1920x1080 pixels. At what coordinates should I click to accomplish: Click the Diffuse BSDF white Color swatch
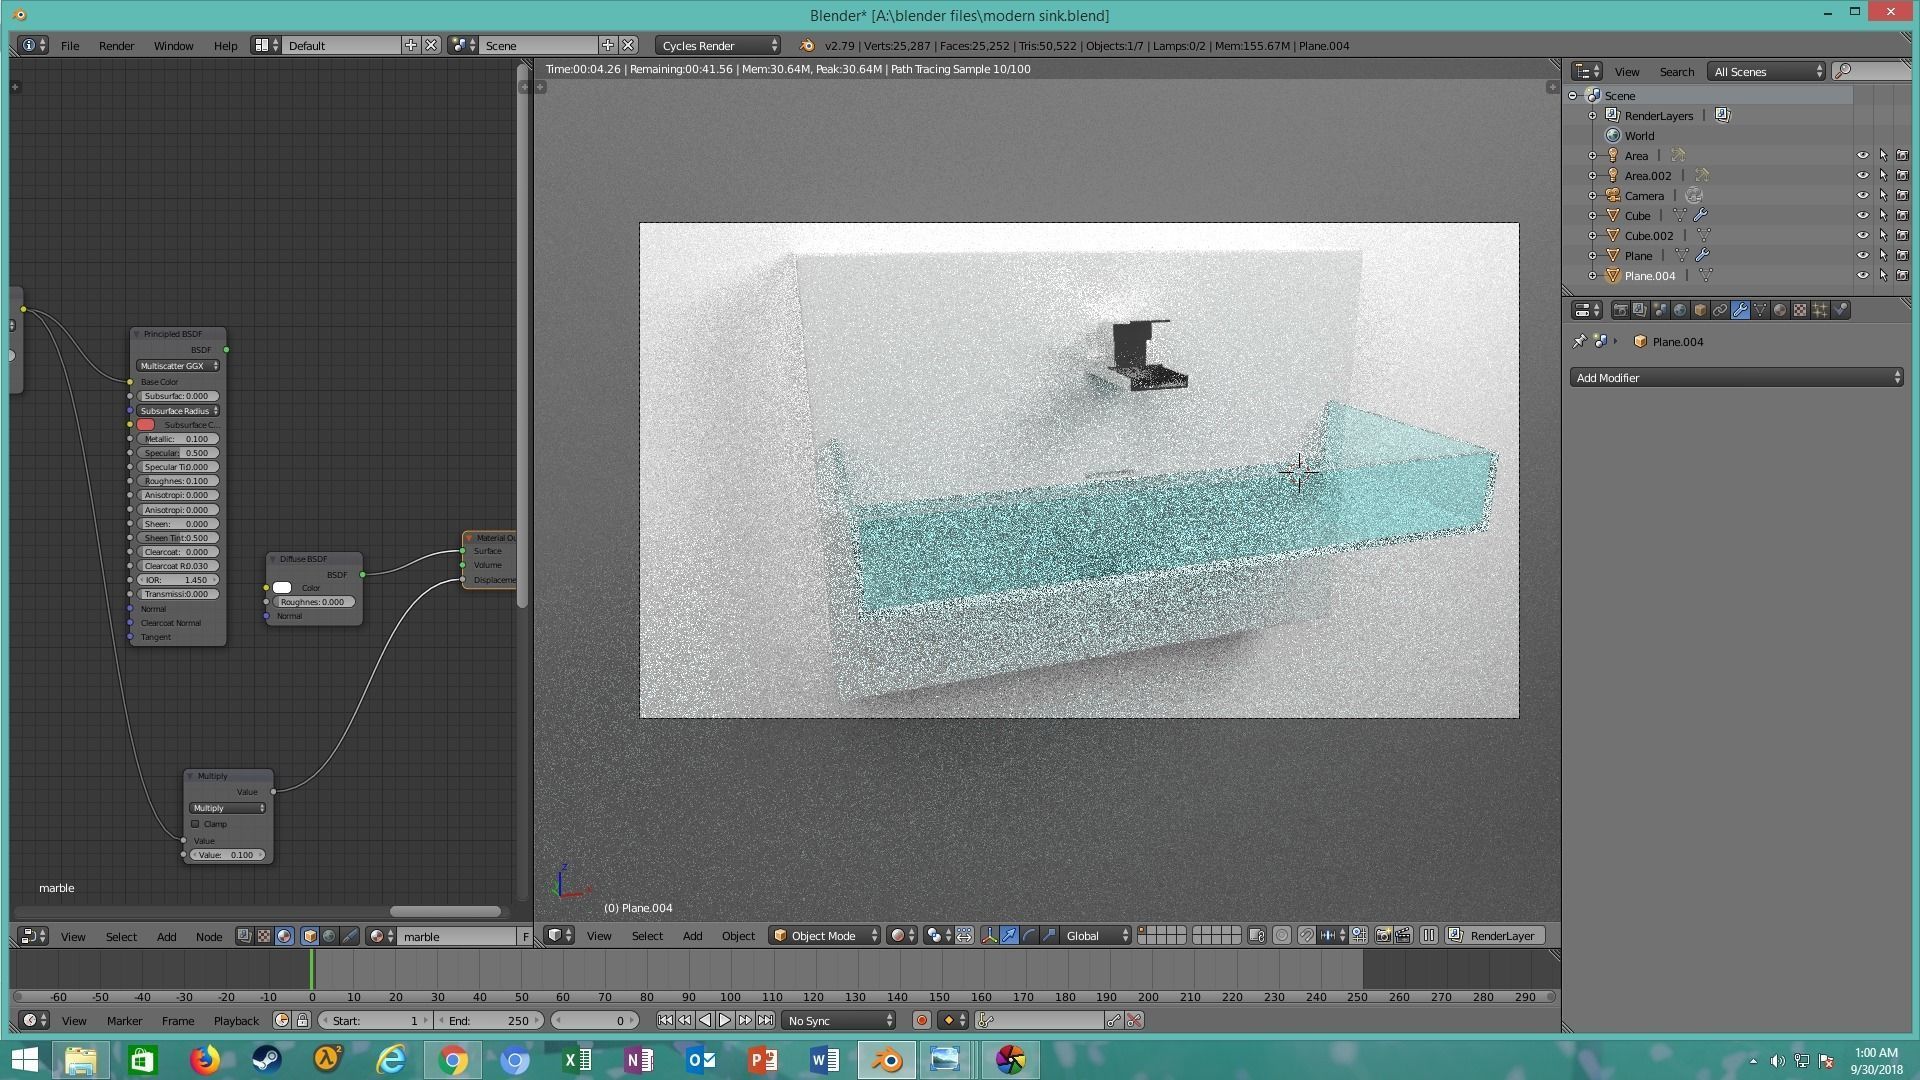(282, 587)
